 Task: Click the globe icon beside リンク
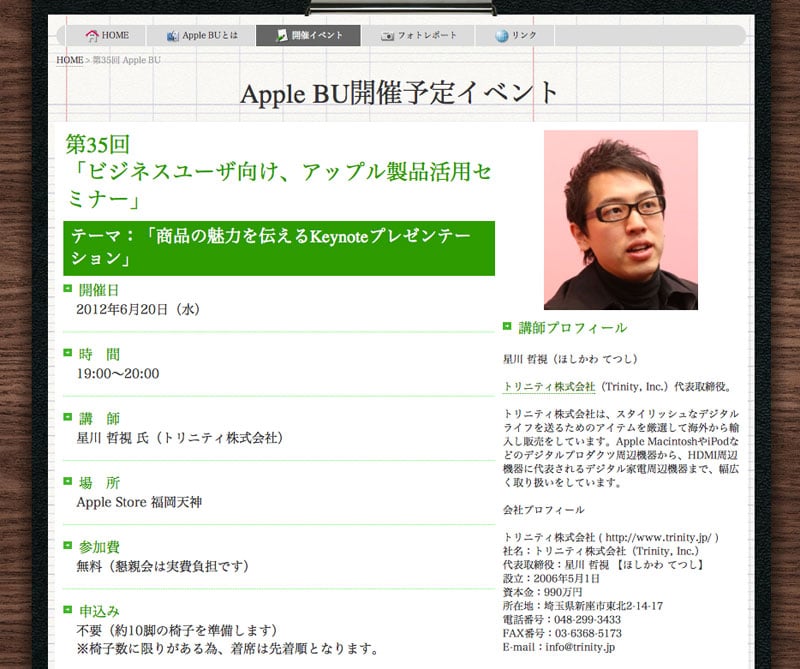tap(502, 36)
